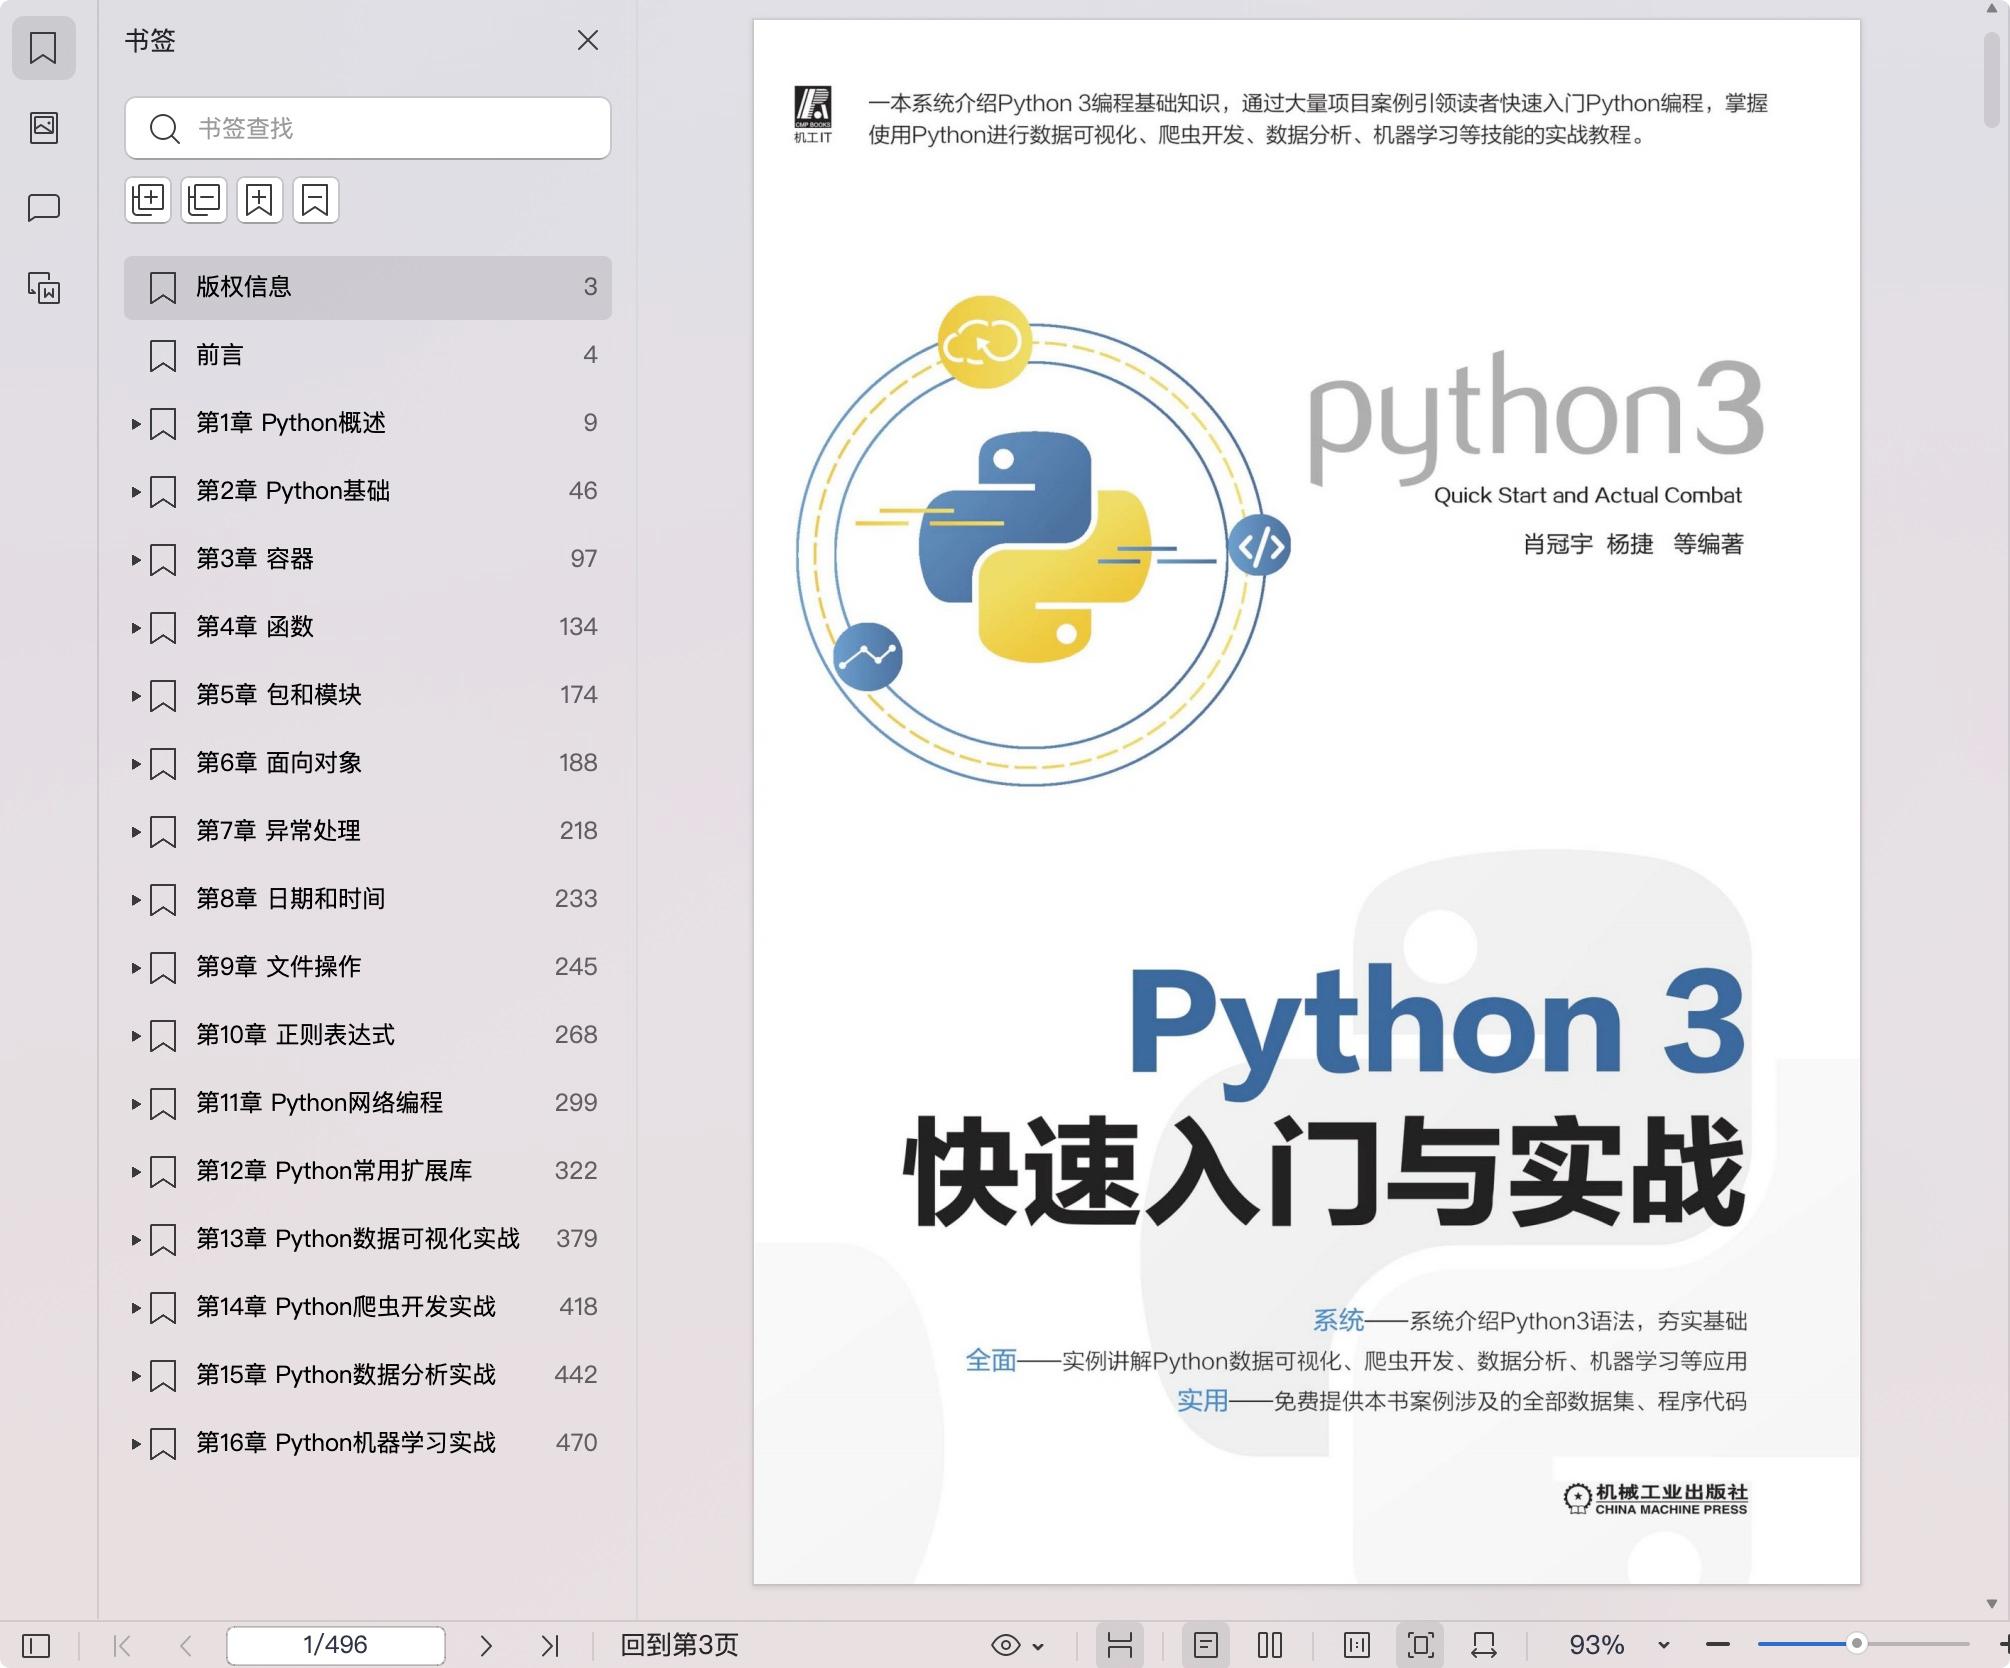Click the scroll-up arrow of the document scrollbar
This screenshot has width=2010, height=1668.
pos(1991,10)
